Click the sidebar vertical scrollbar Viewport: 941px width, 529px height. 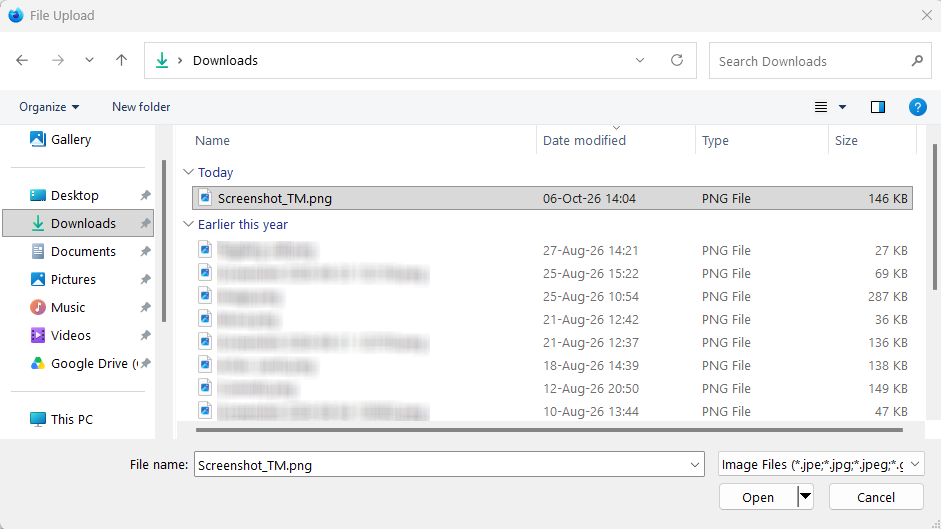[164, 240]
